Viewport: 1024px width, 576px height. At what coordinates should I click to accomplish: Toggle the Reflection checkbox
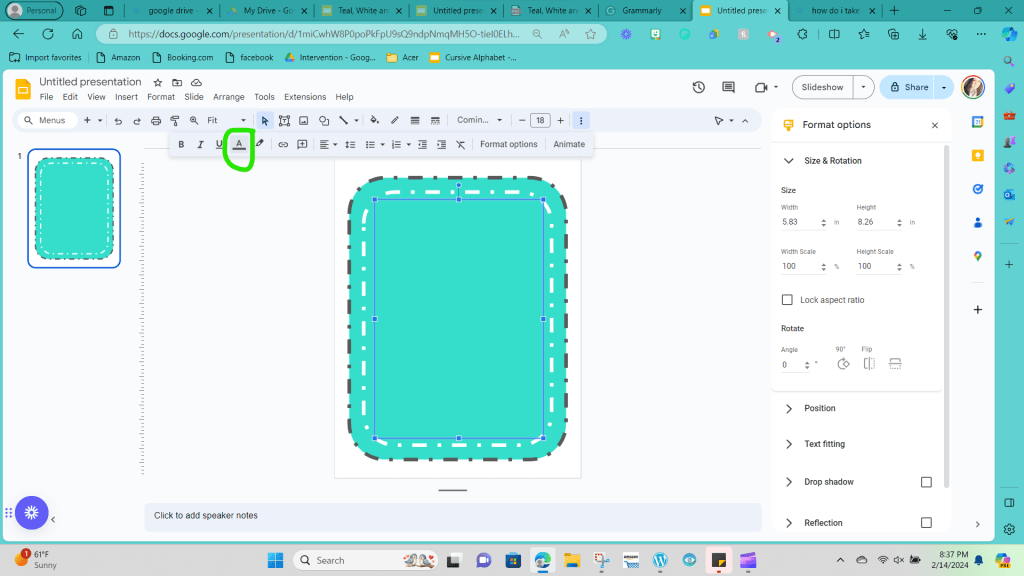pos(926,523)
